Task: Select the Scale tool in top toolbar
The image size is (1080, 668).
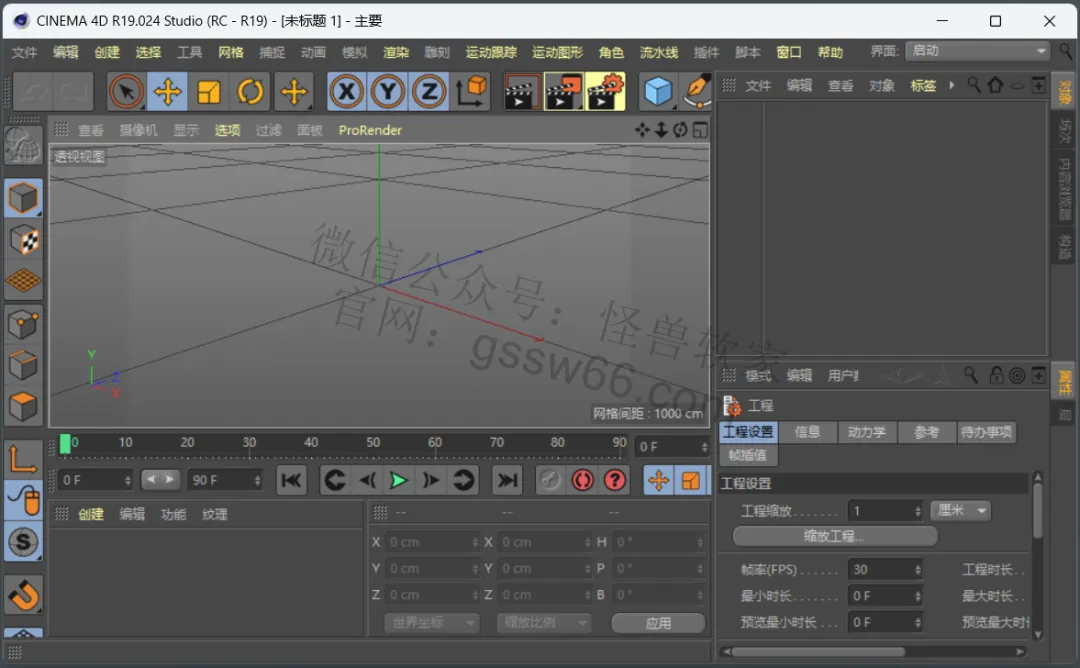Action: [x=209, y=92]
